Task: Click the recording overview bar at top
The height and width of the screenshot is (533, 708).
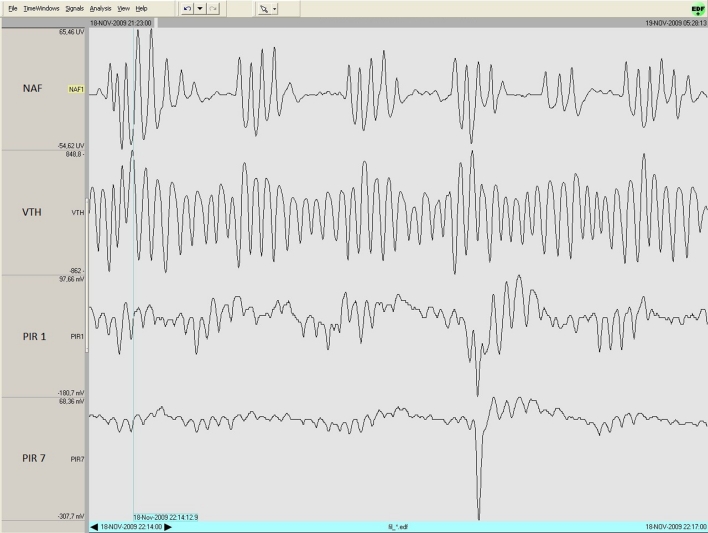Action: click(400, 21)
